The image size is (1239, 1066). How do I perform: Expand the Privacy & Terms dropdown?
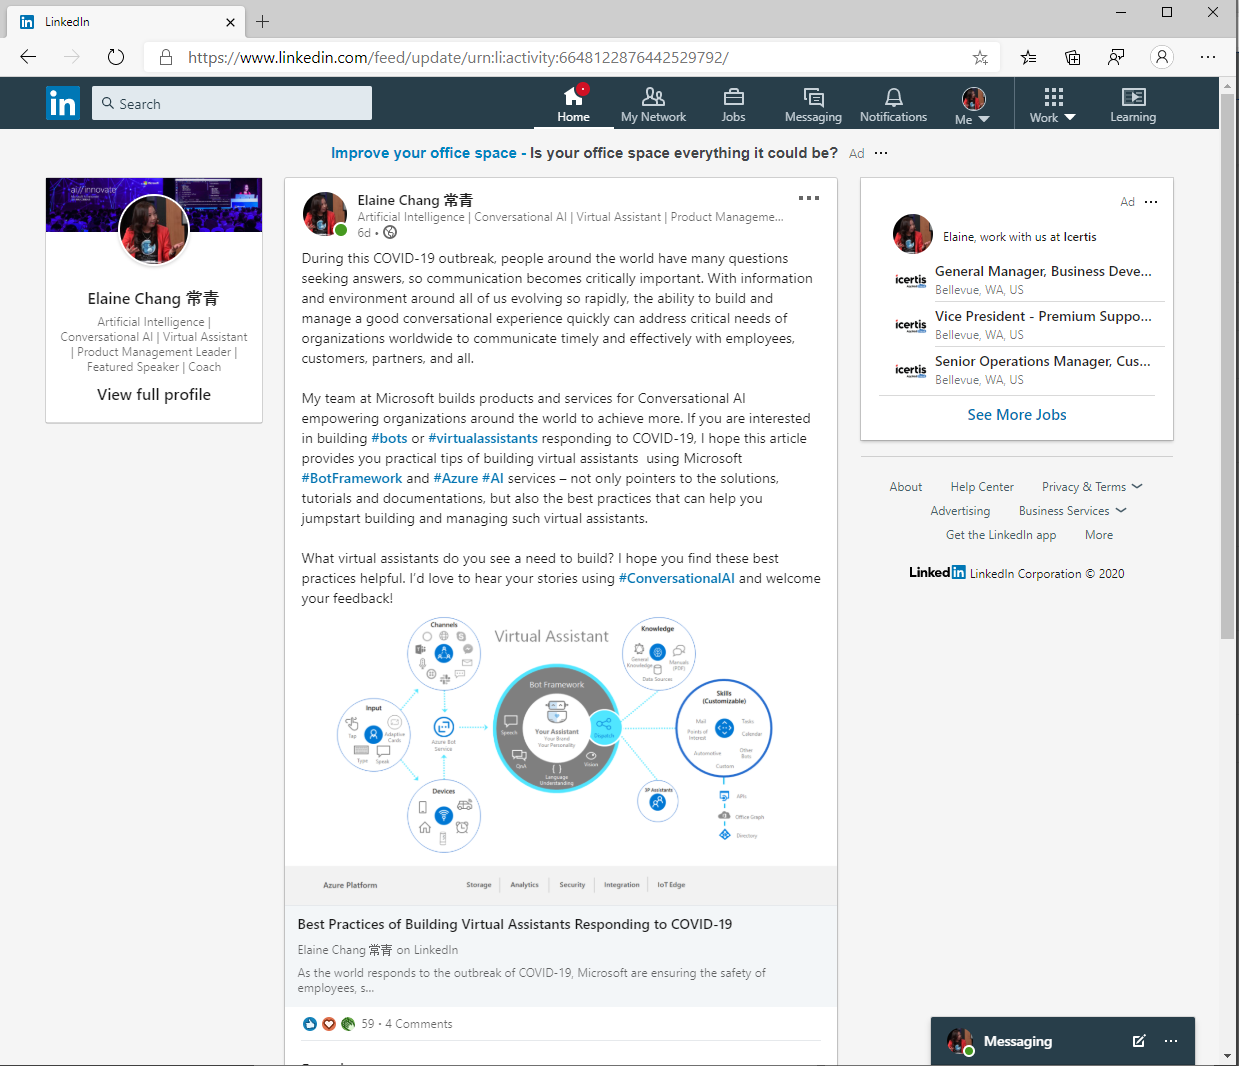point(1092,487)
